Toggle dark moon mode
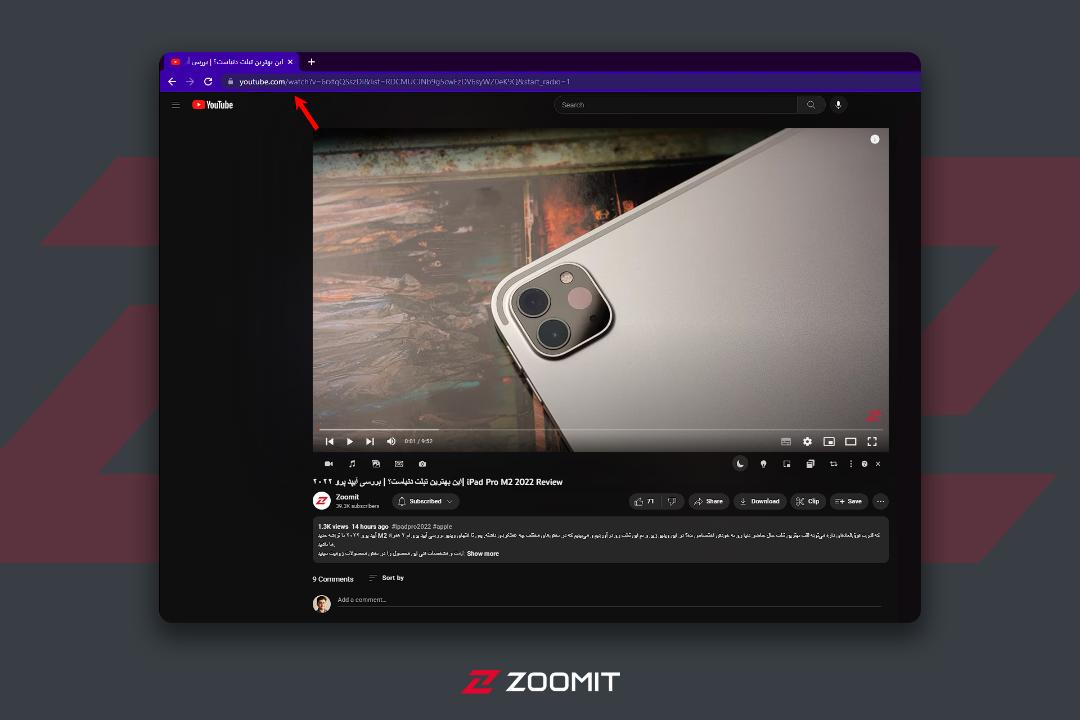 740,464
